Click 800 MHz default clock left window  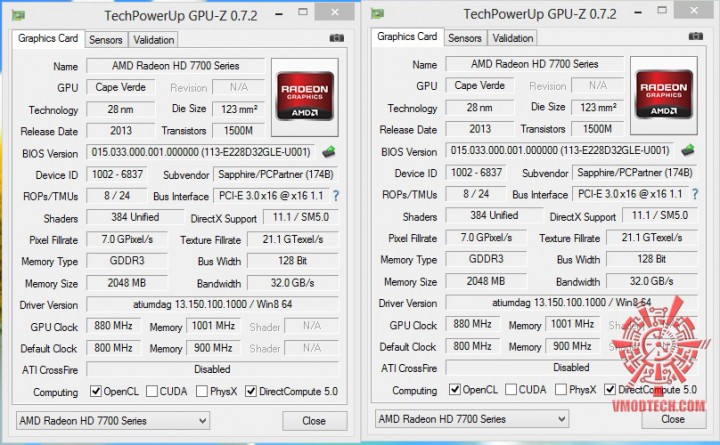click(x=113, y=348)
